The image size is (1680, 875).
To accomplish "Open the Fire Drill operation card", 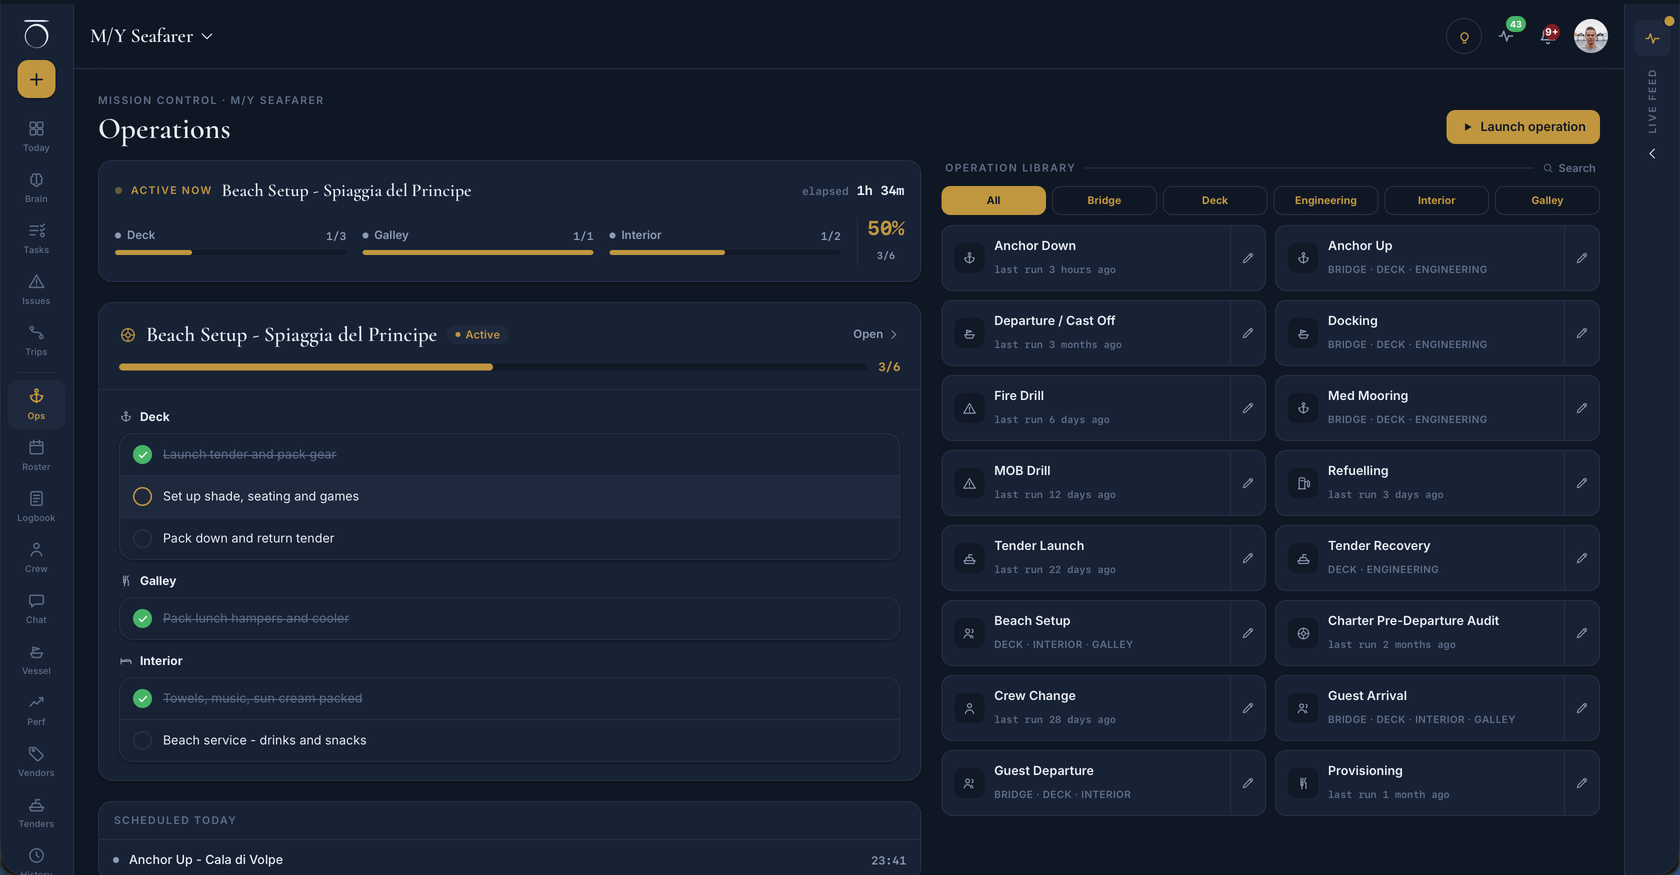I will (1085, 408).
